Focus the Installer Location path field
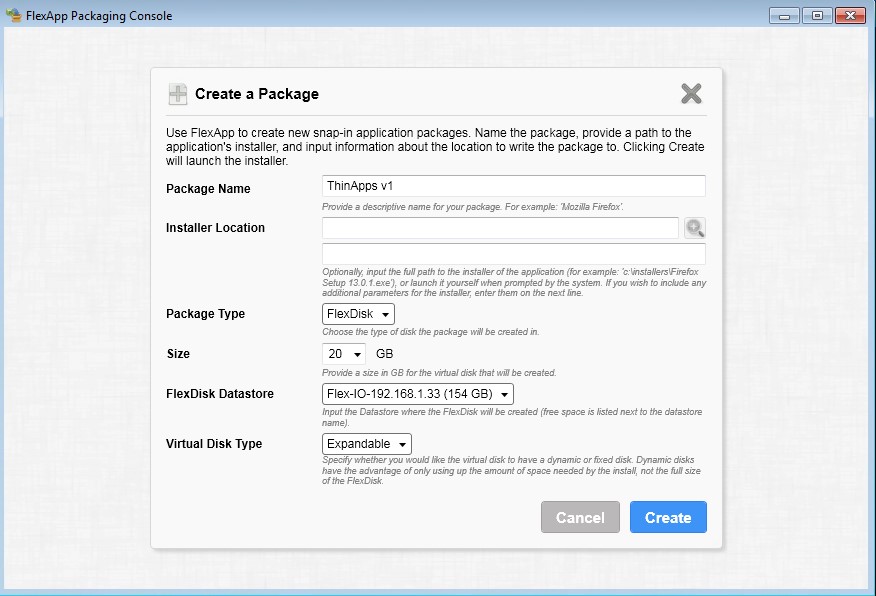876x596 pixels. (x=500, y=228)
